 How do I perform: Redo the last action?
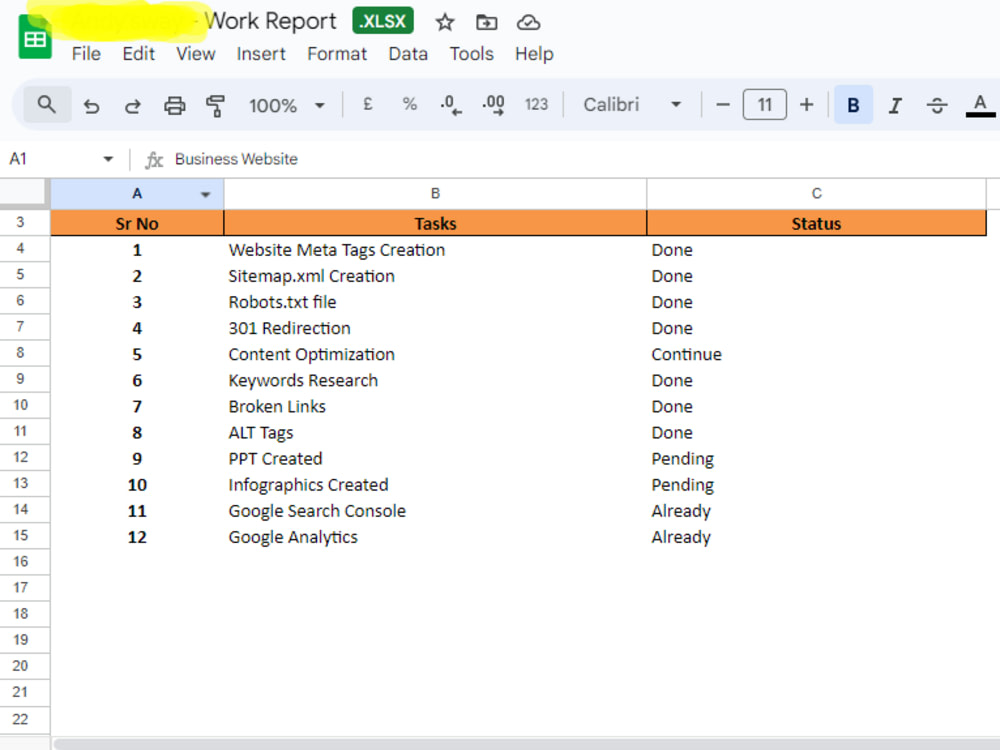133,105
